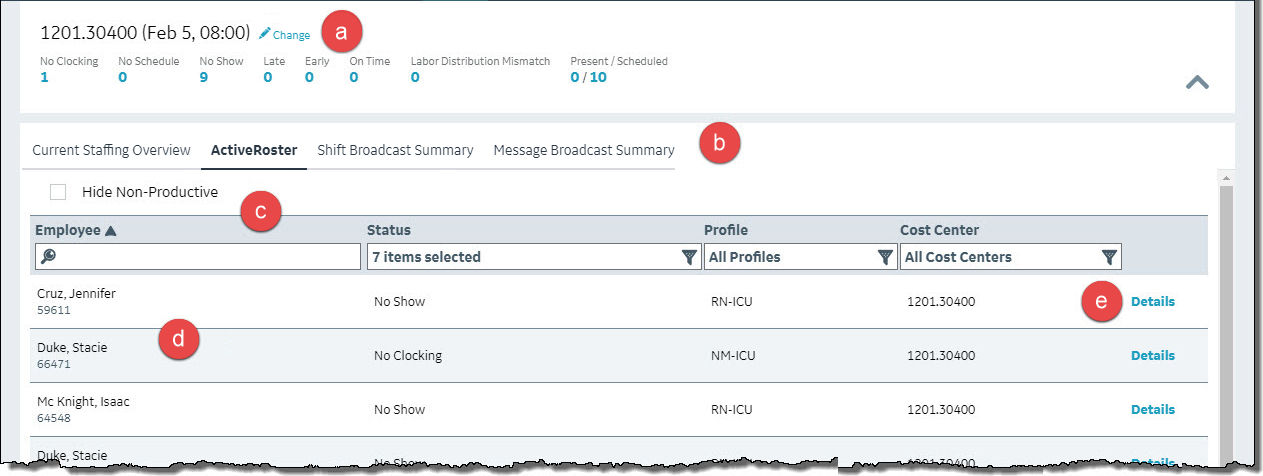View Details for Mc Knight, Isaac

(1152, 410)
